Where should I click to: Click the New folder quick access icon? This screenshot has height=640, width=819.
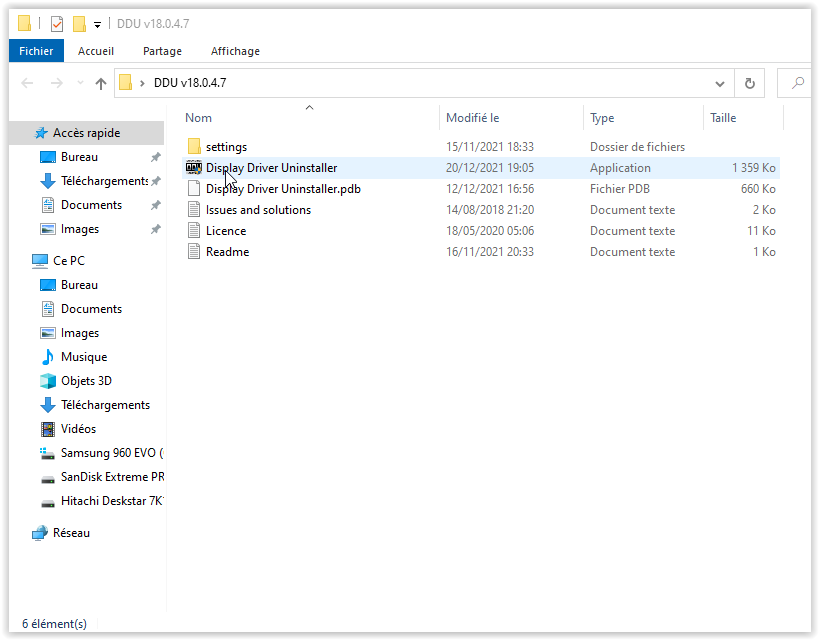click(x=79, y=24)
